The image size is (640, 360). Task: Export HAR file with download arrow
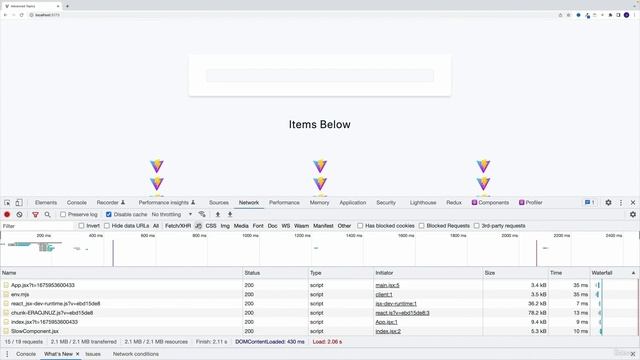click(x=230, y=214)
